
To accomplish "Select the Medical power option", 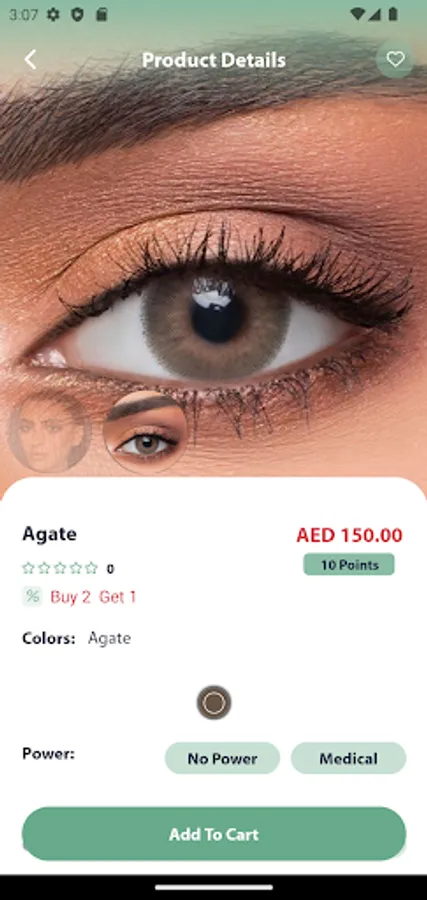I will click(x=348, y=758).
